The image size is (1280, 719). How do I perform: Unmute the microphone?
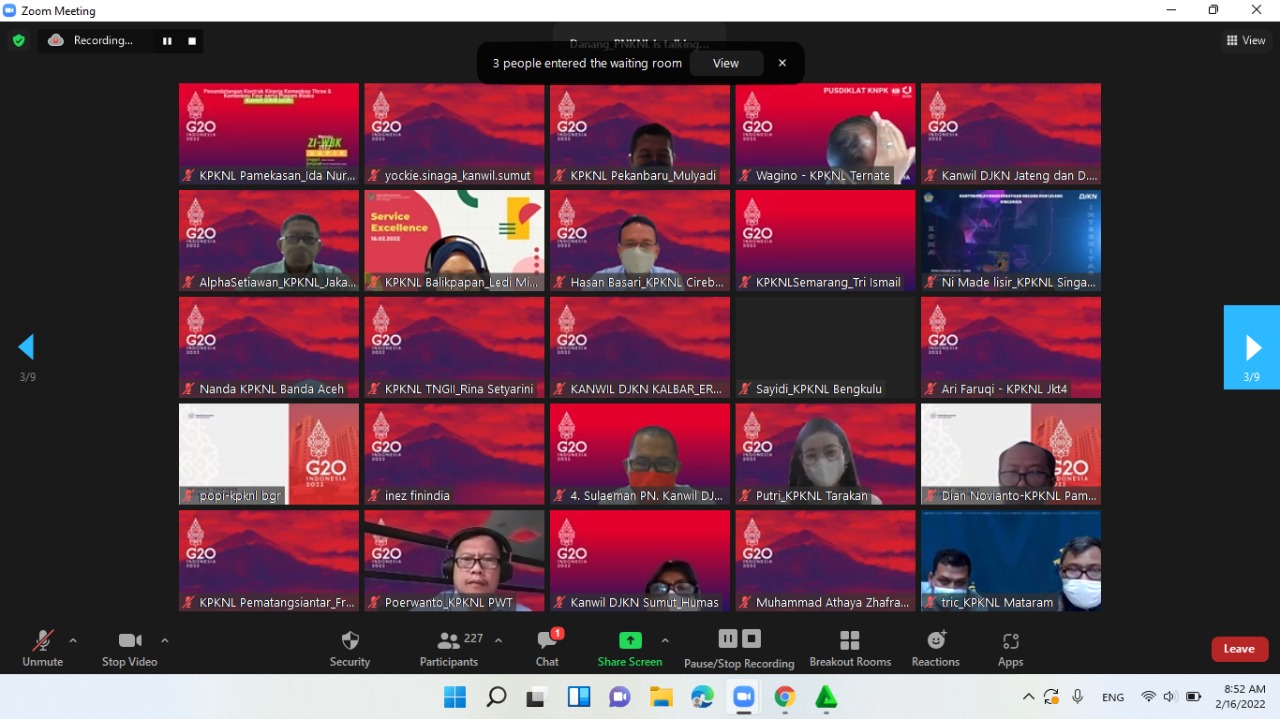42,647
